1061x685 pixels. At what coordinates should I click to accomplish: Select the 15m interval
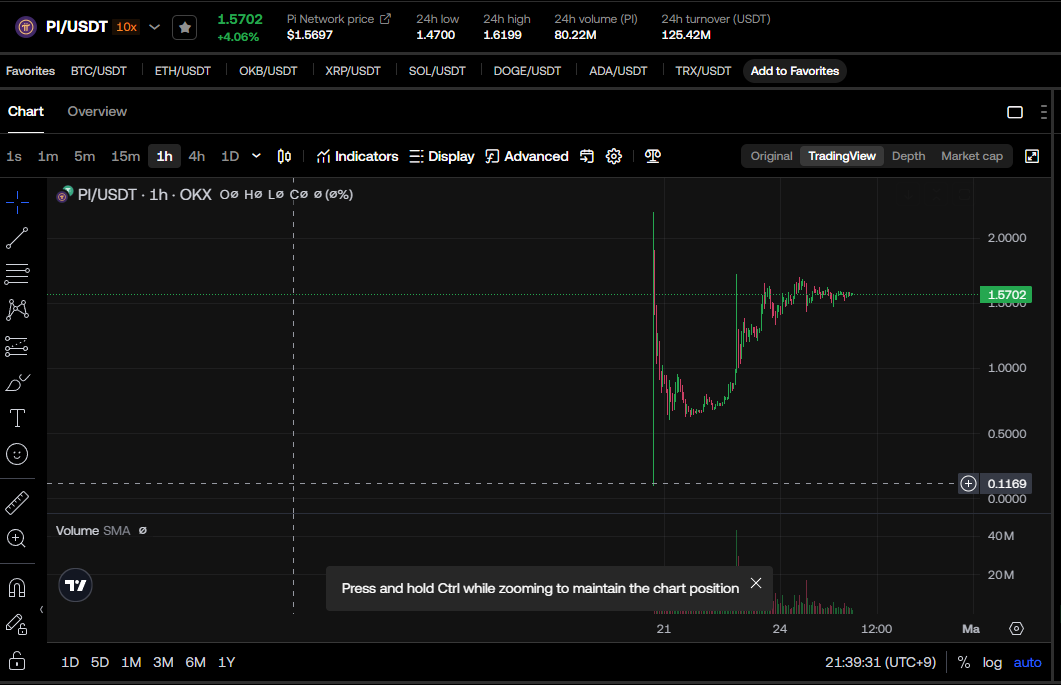tap(125, 156)
